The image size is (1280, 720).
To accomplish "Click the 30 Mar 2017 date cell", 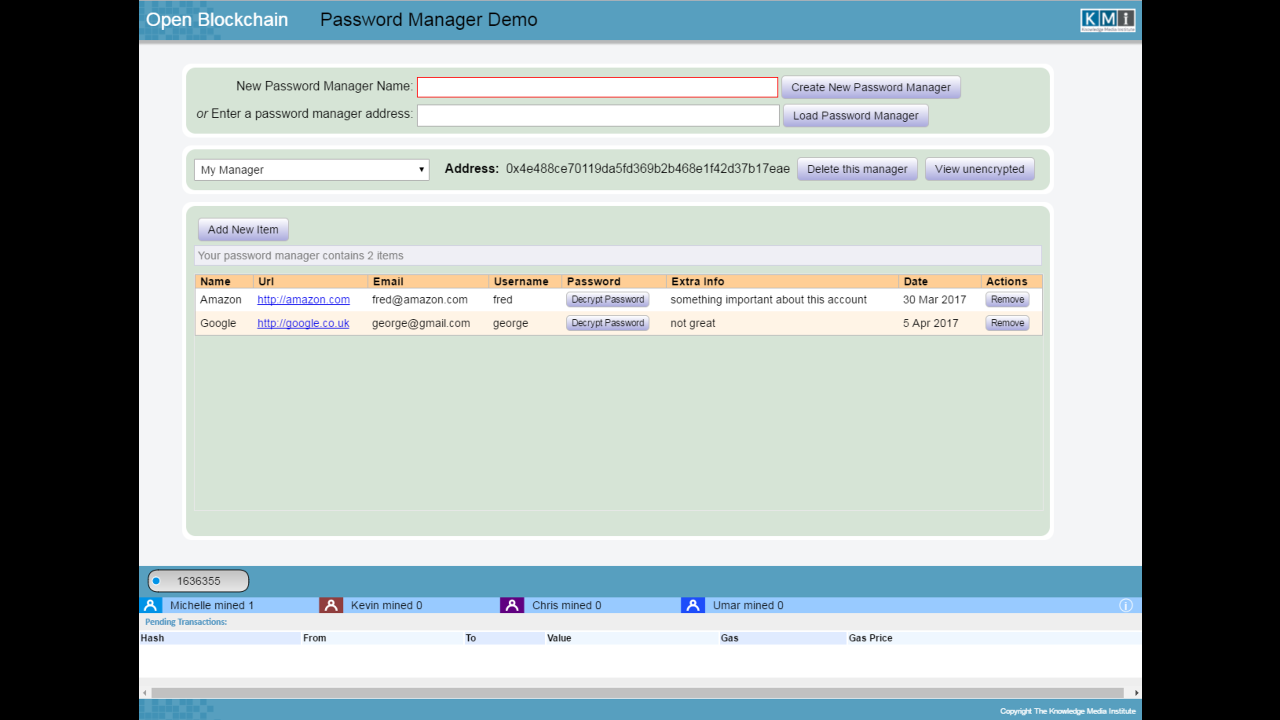I will pos(937,299).
